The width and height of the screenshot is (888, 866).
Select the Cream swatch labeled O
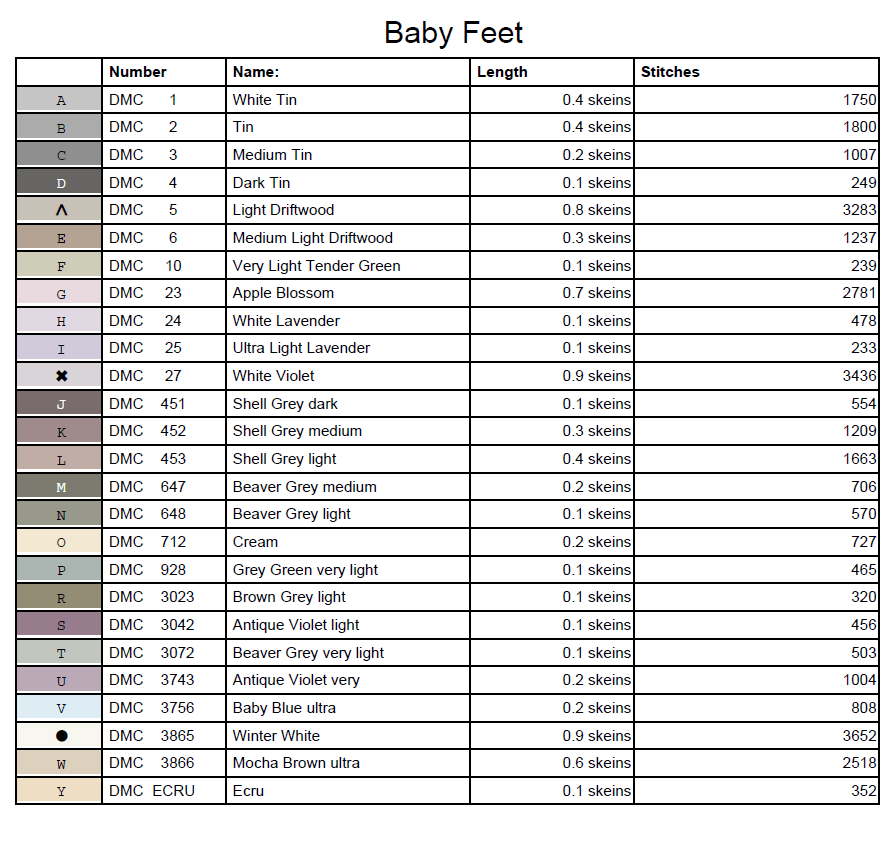[x=60, y=542]
